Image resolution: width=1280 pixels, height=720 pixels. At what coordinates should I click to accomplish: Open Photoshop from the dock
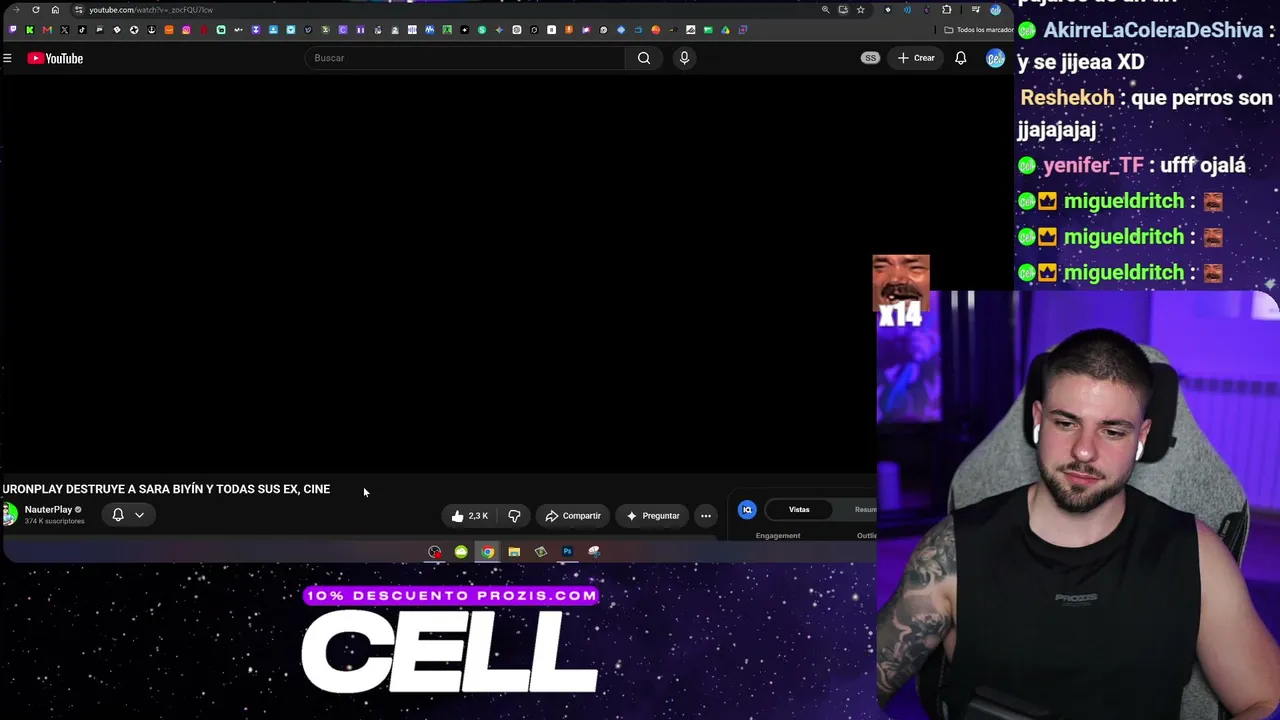pos(567,552)
